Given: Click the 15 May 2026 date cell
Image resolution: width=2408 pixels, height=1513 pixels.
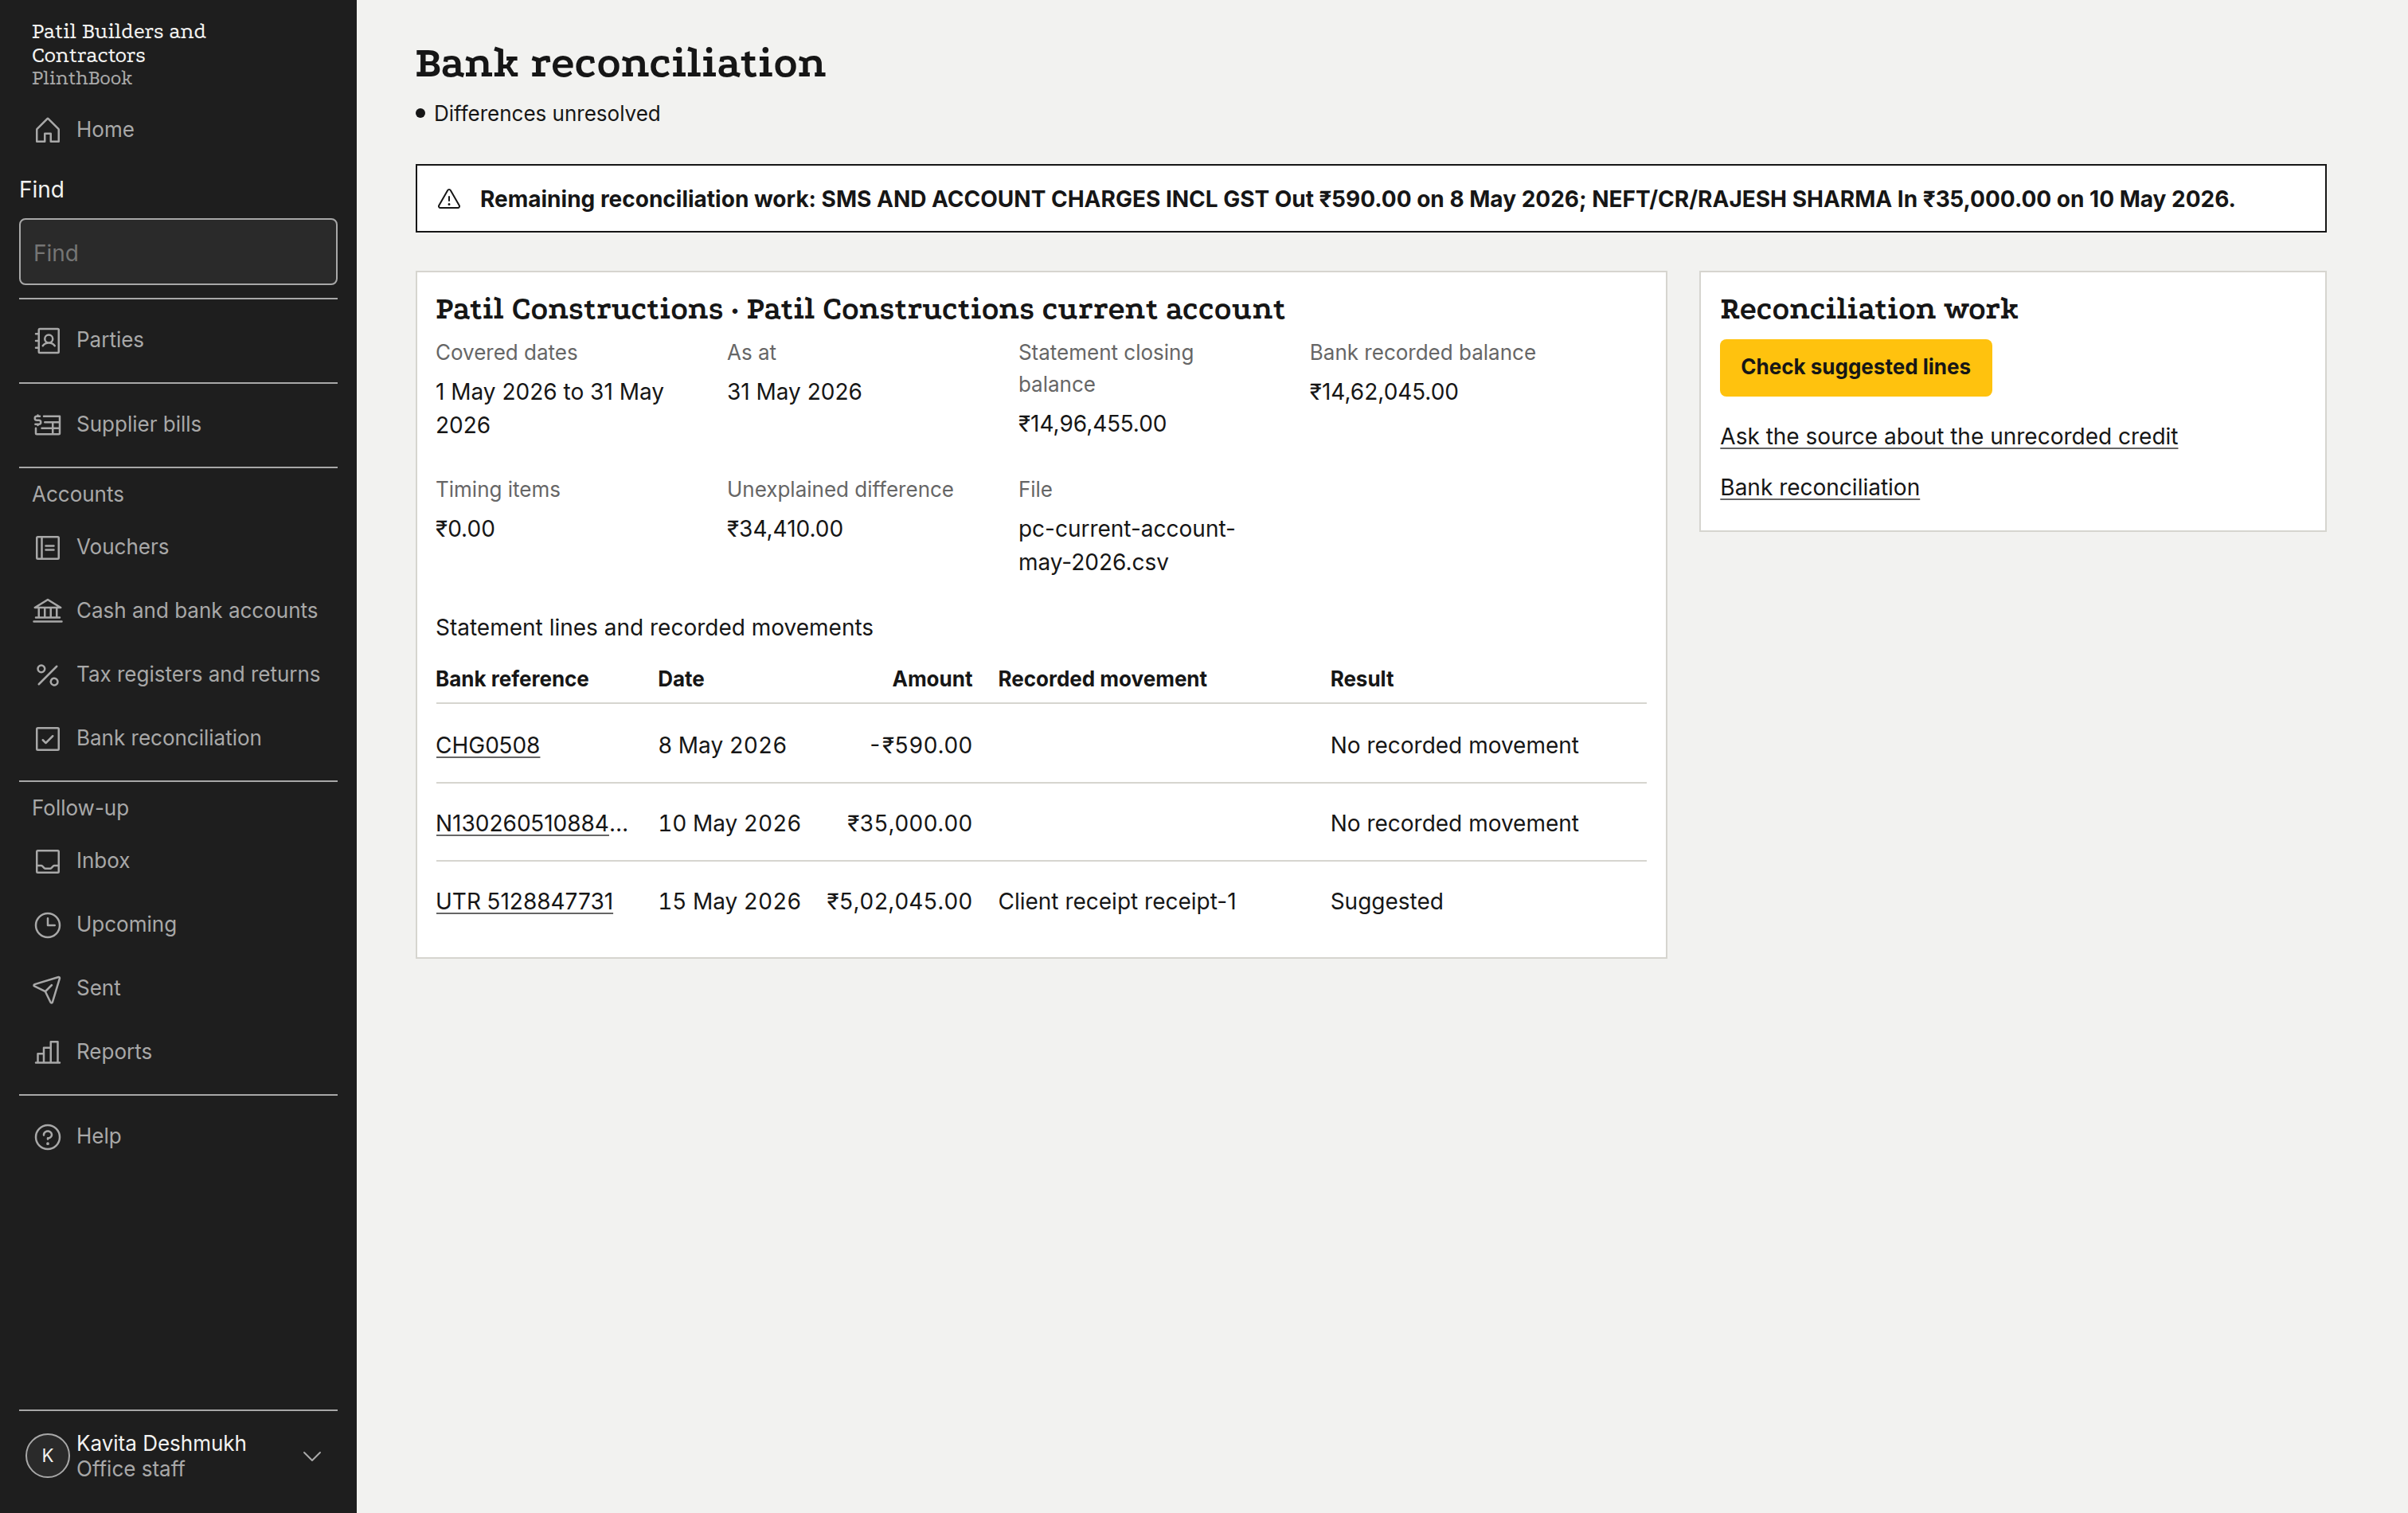Looking at the screenshot, I should [729, 902].
